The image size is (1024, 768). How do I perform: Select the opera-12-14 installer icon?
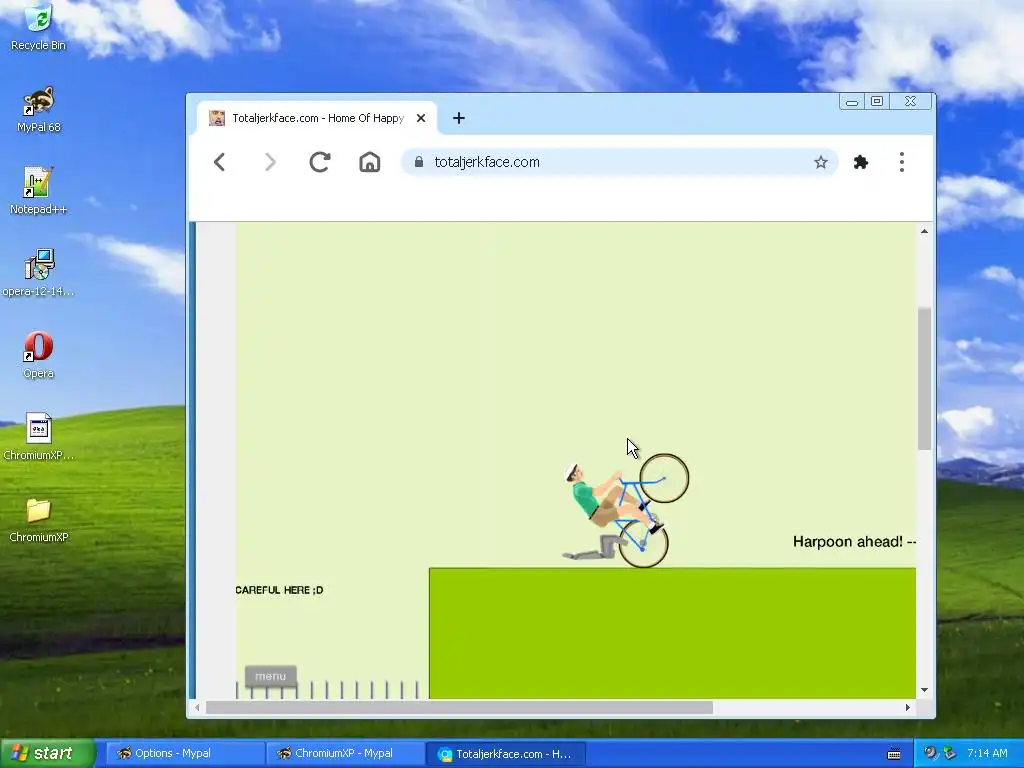(x=39, y=273)
